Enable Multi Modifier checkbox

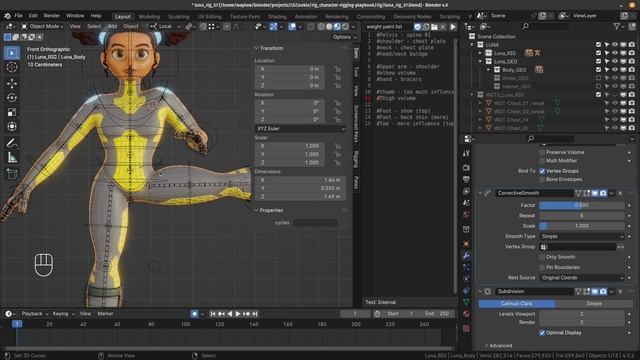tap(542, 160)
